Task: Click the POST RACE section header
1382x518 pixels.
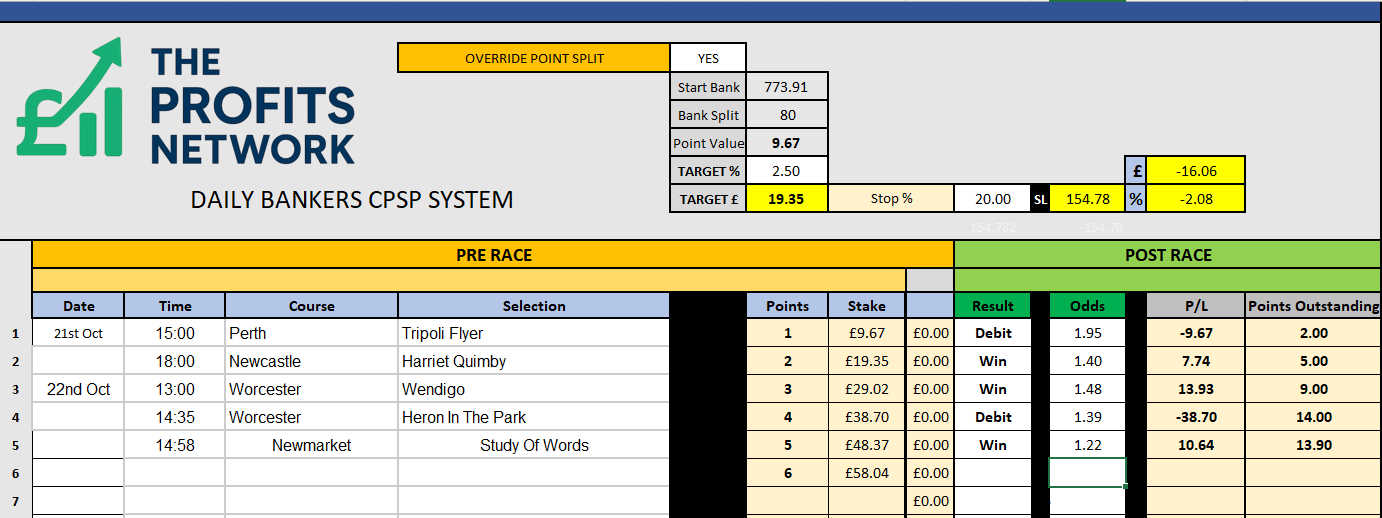Action: (1168, 255)
